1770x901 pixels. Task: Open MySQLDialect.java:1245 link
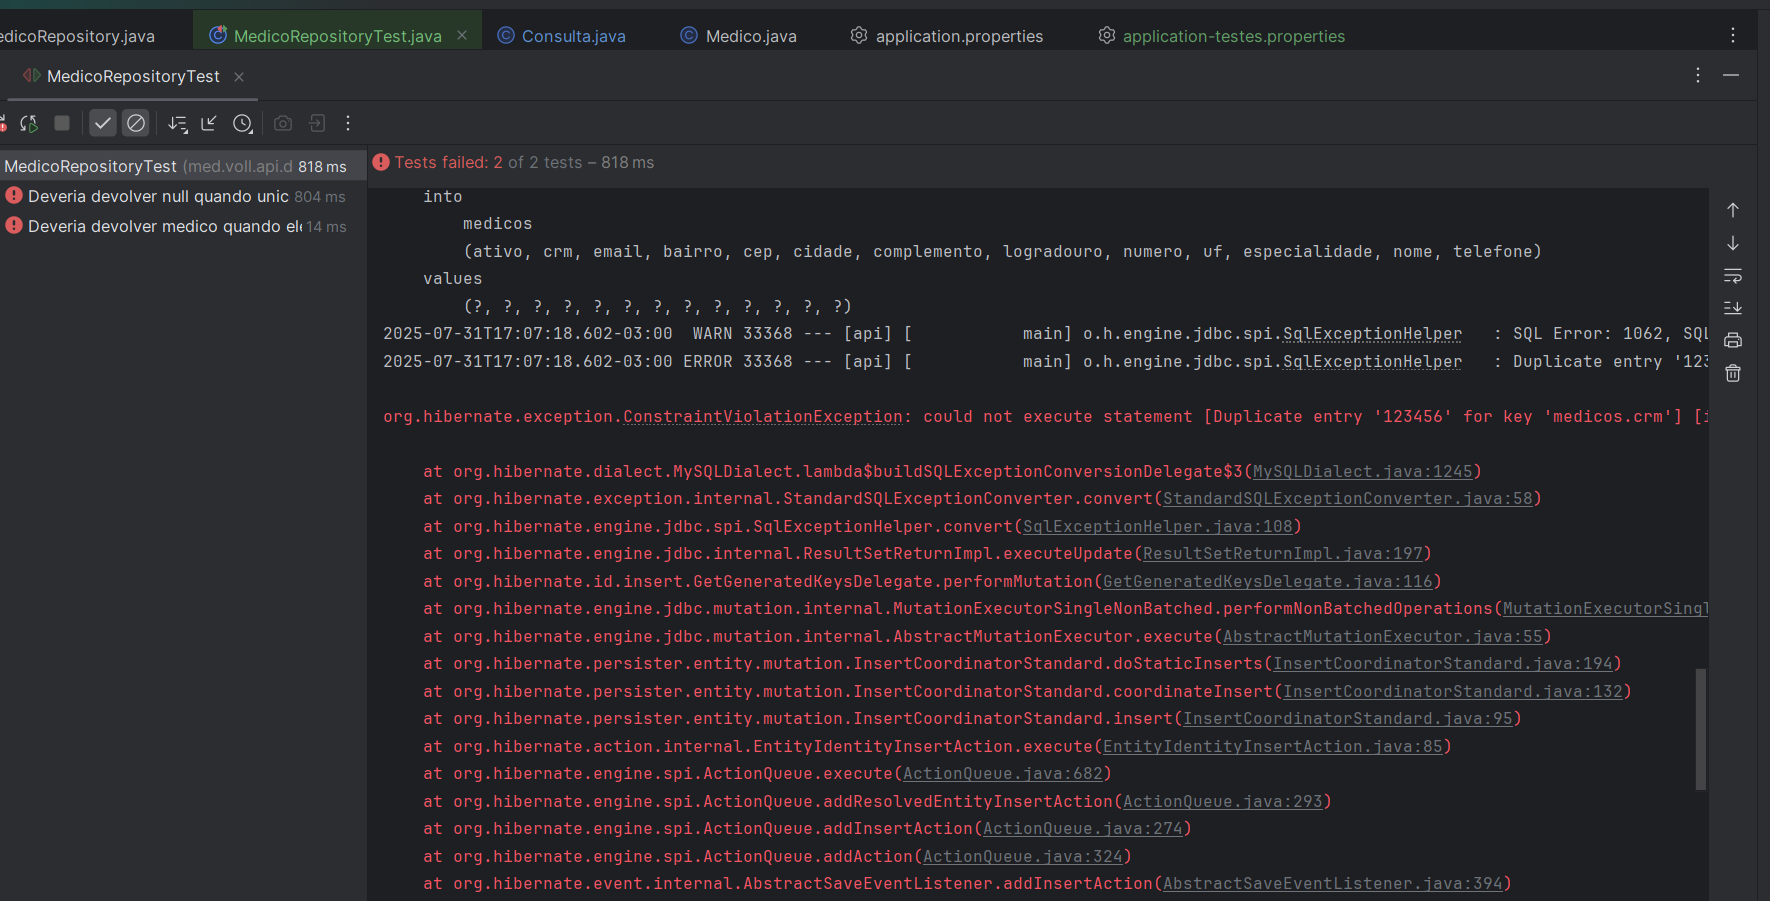tap(1363, 471)
